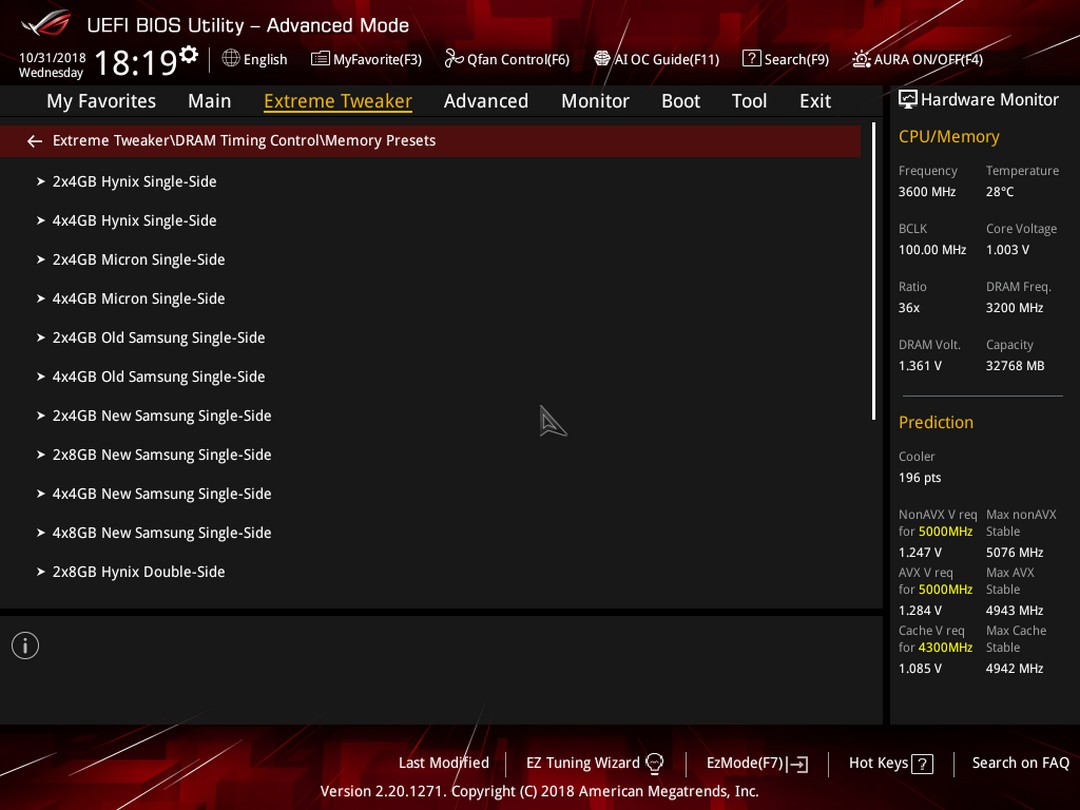Click the 5000MHz value under AVX V req
The image size is (1080, 810).
point(945,590)
